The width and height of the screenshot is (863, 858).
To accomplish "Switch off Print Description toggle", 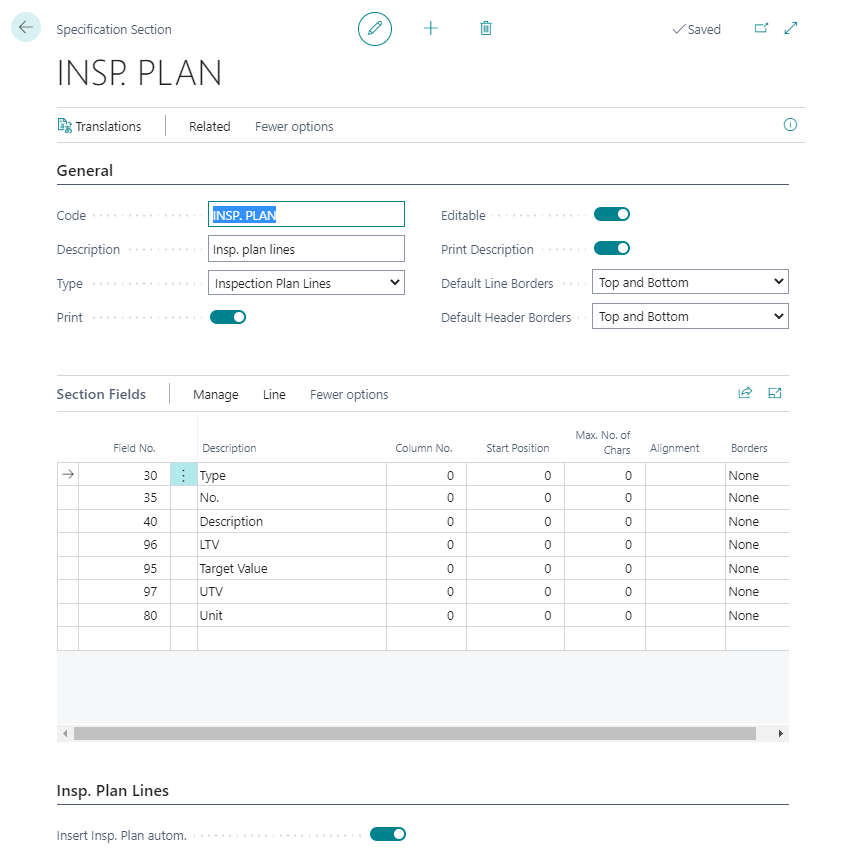I will (x=611, y=248).
